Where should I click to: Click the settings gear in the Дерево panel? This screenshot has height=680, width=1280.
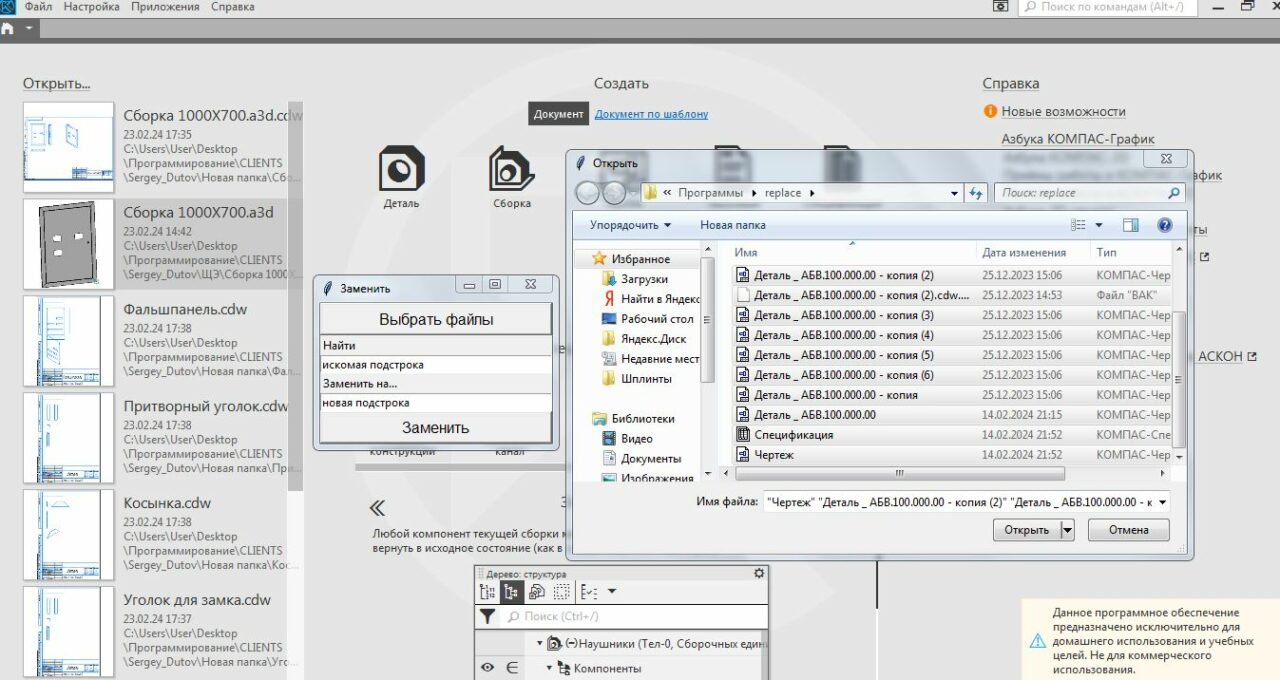[759, 573]
